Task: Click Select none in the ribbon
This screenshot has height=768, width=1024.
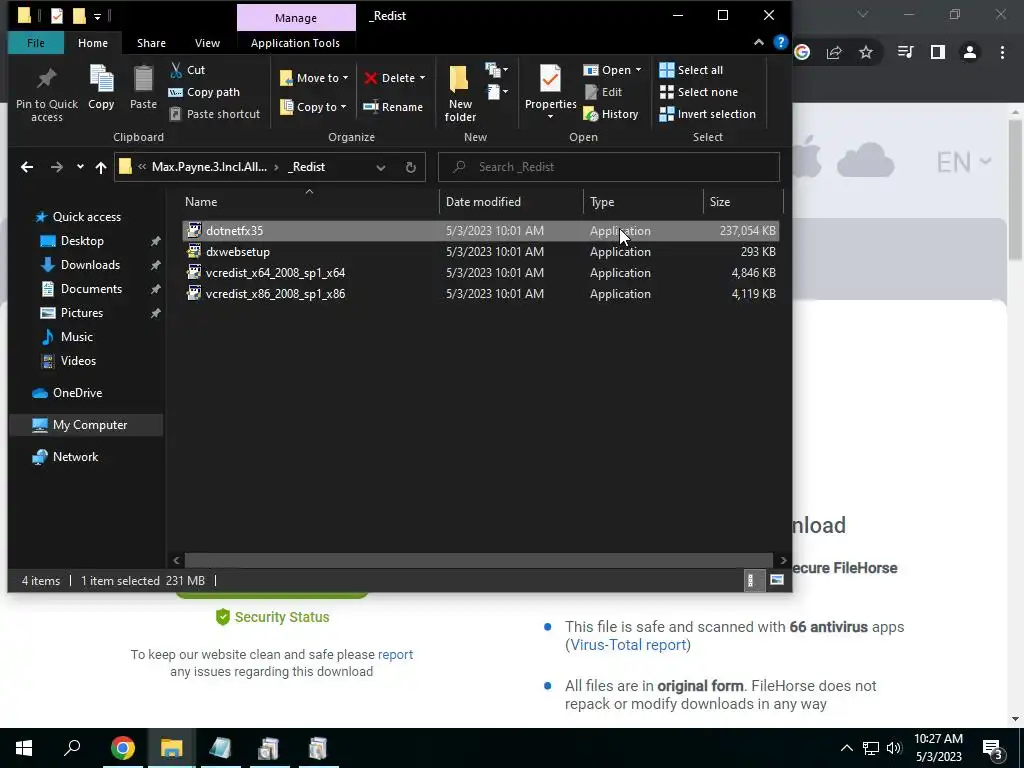Action: coord(699,92)
